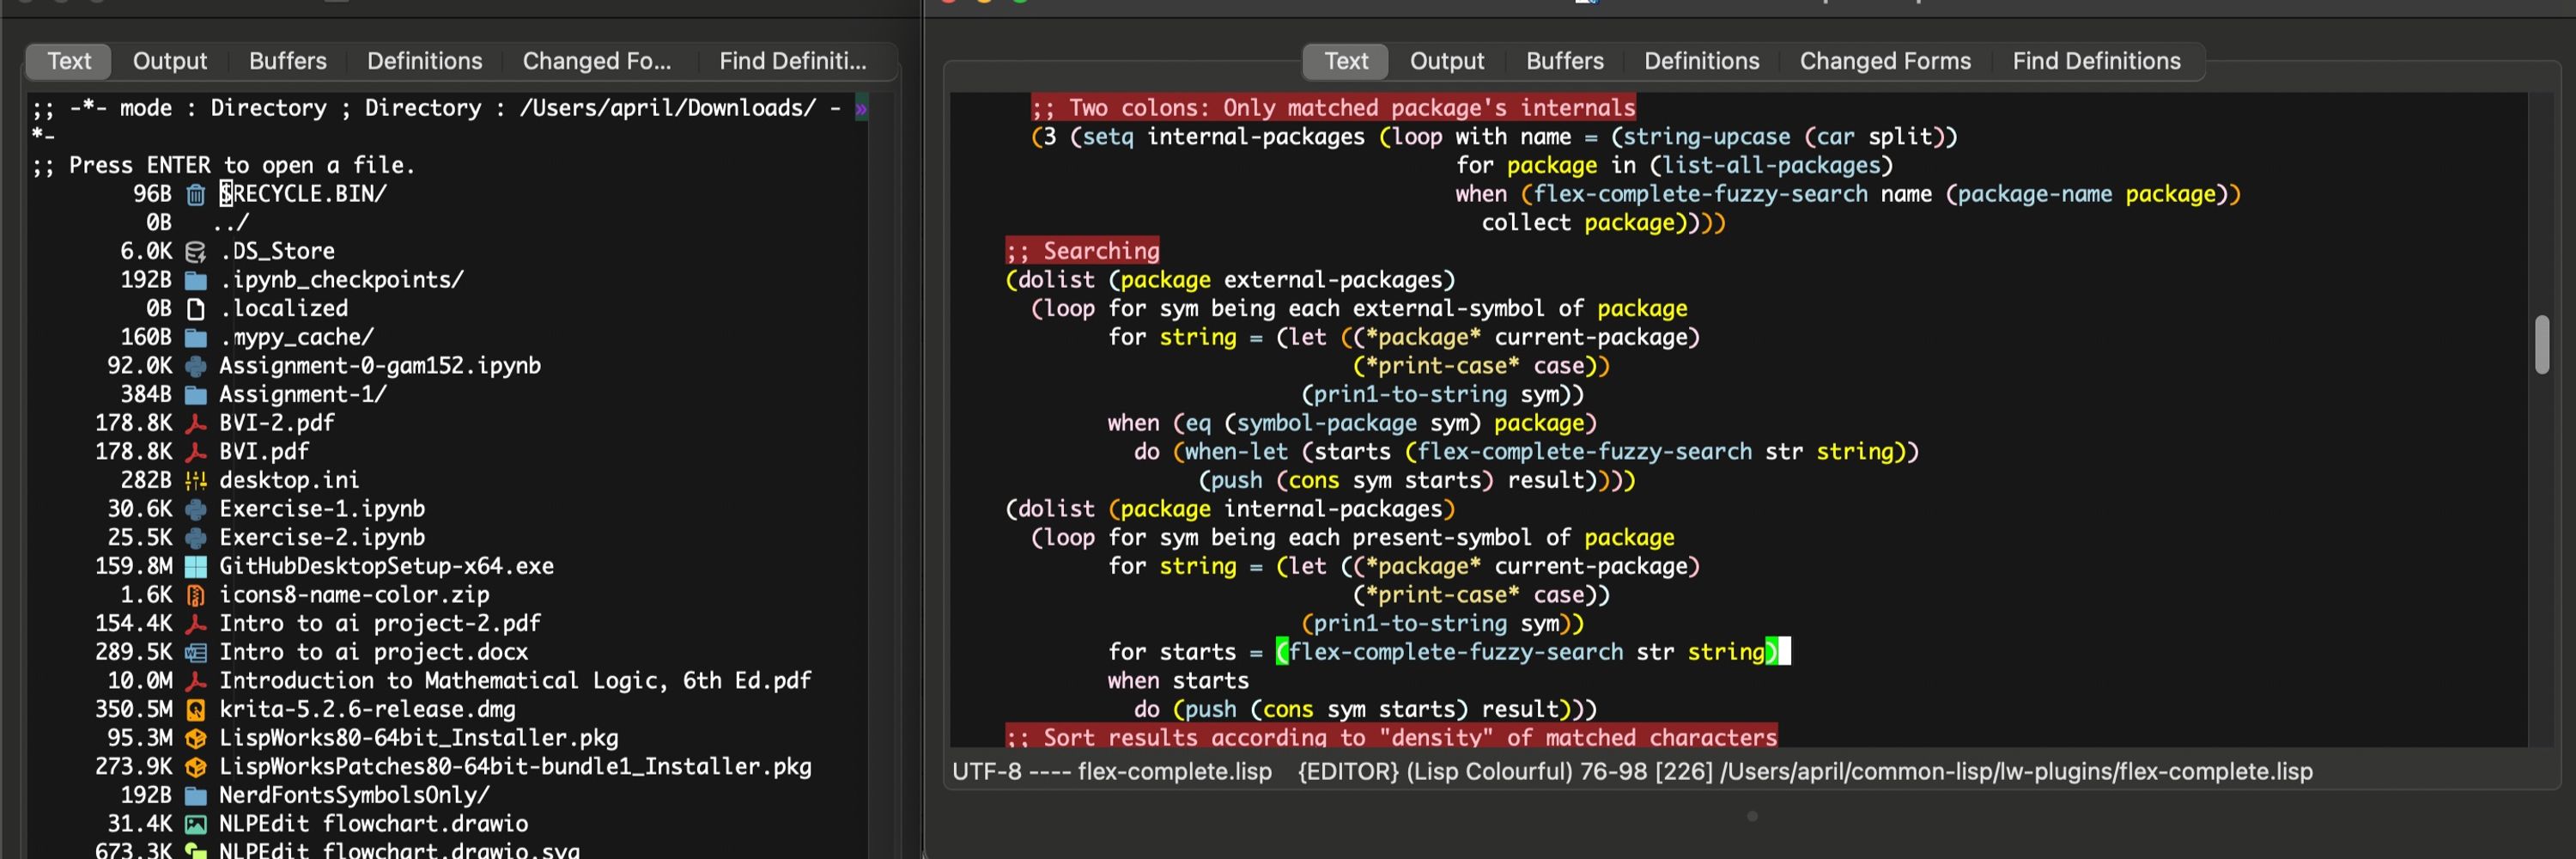Click the folder icon beside NerdFontsSymbolsOnly/
This screenshot has height=859, width=2576.
click(196, 796)
